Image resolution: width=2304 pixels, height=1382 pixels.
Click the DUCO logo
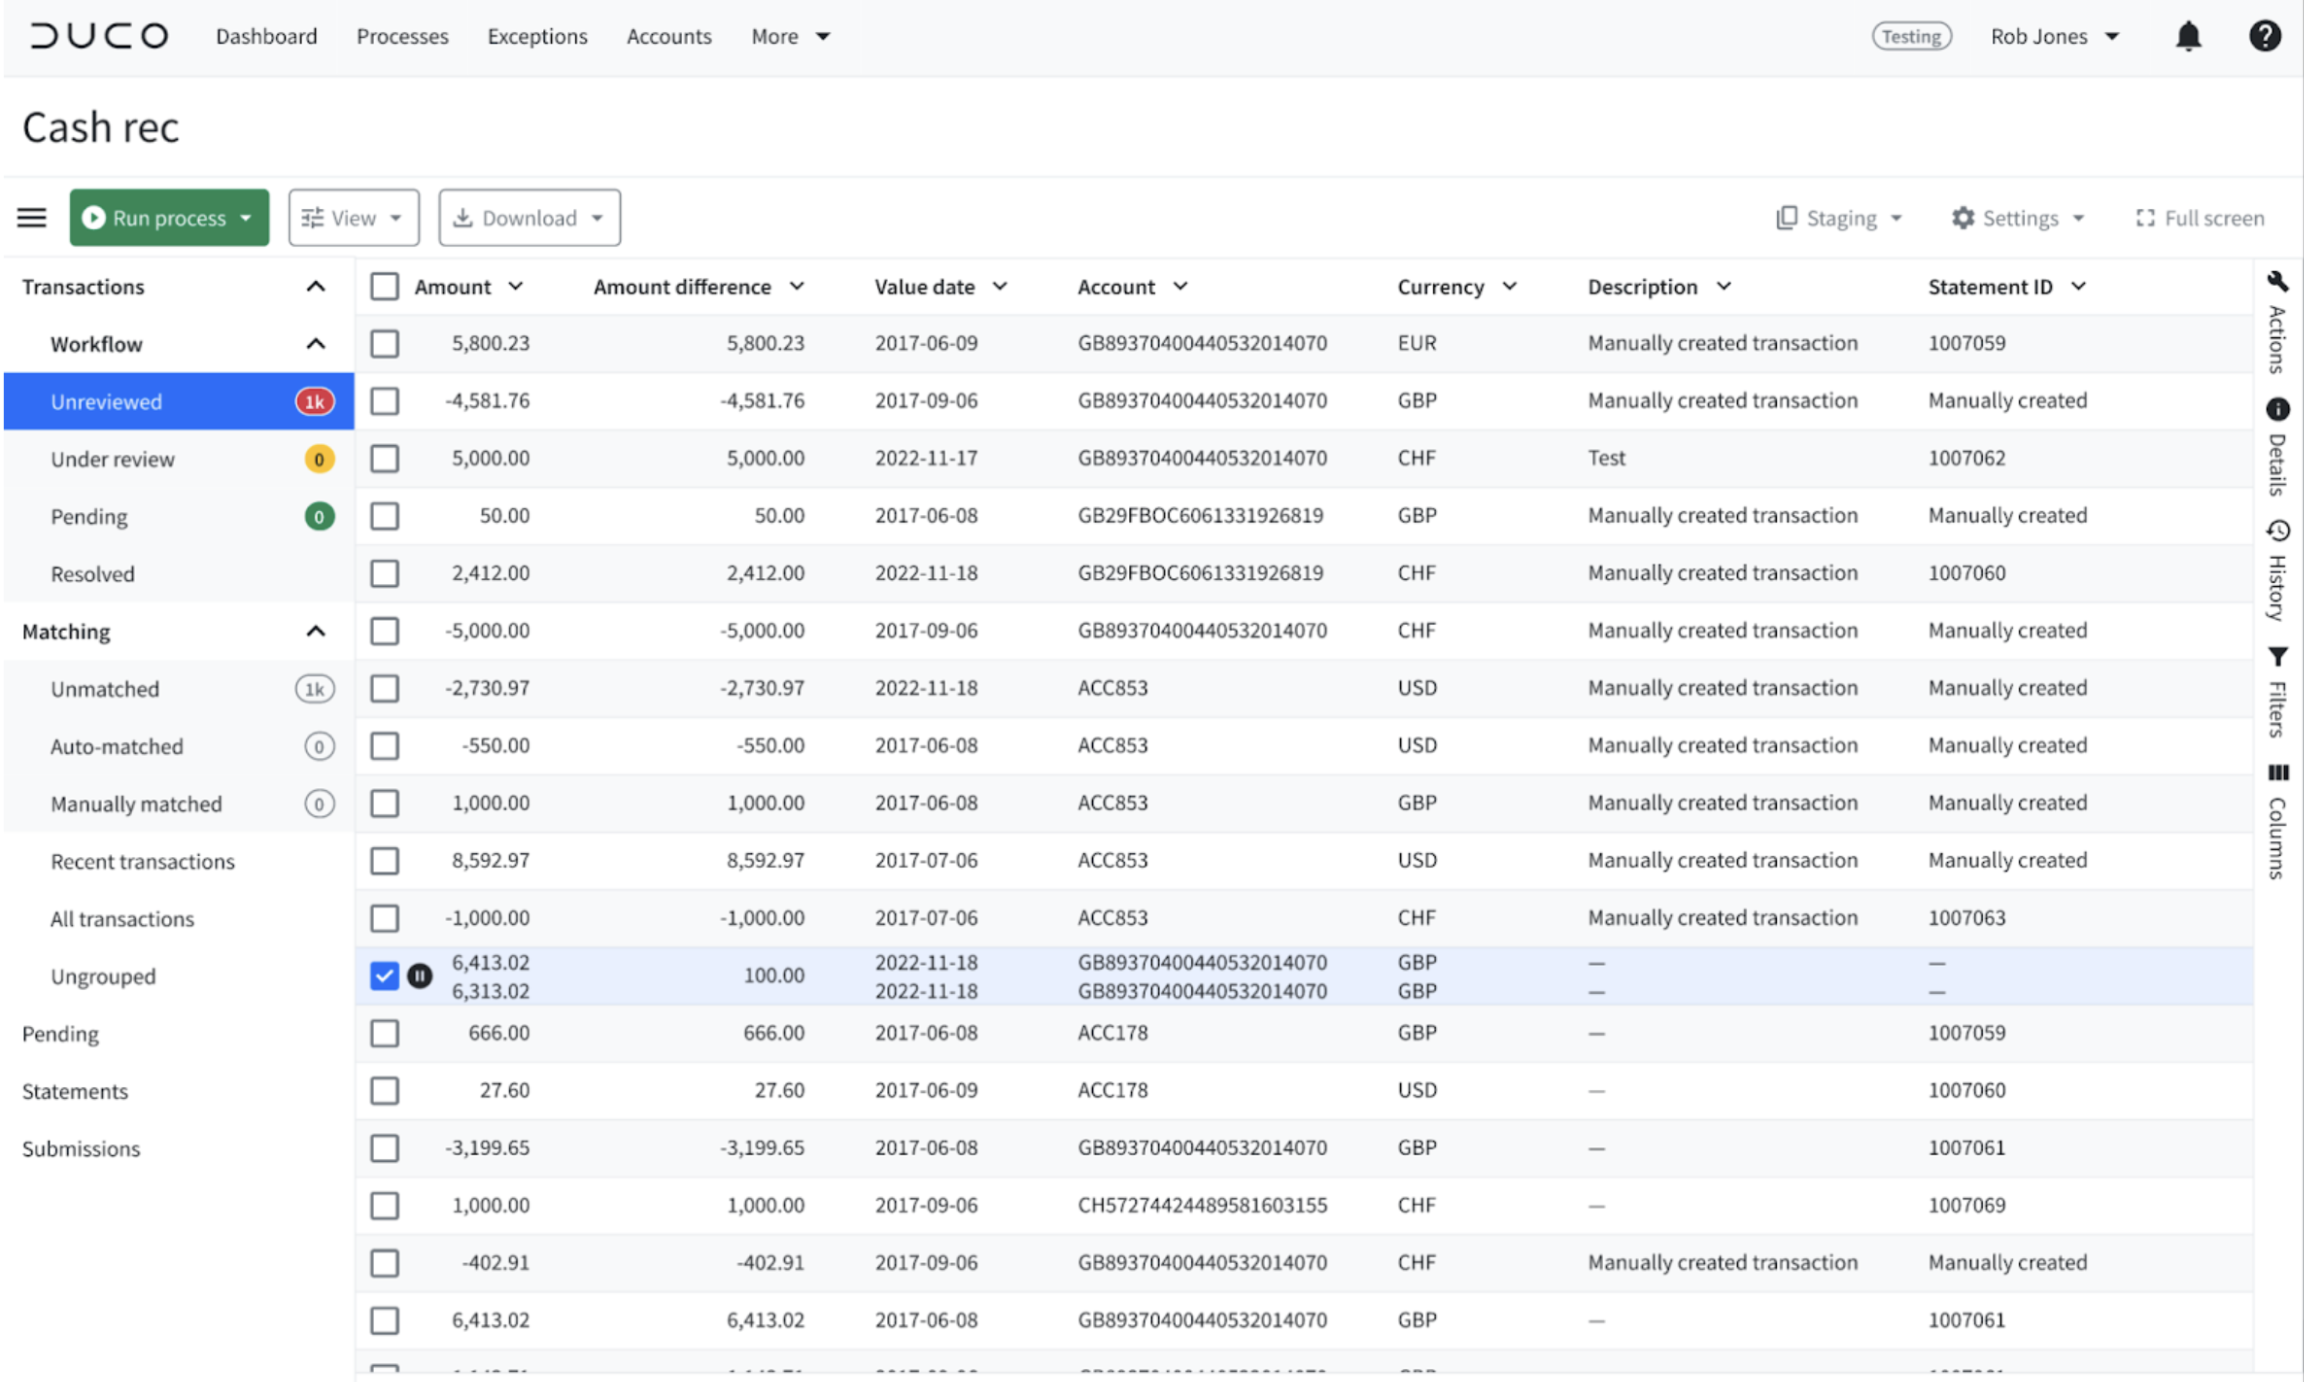[x=98, y=36]
